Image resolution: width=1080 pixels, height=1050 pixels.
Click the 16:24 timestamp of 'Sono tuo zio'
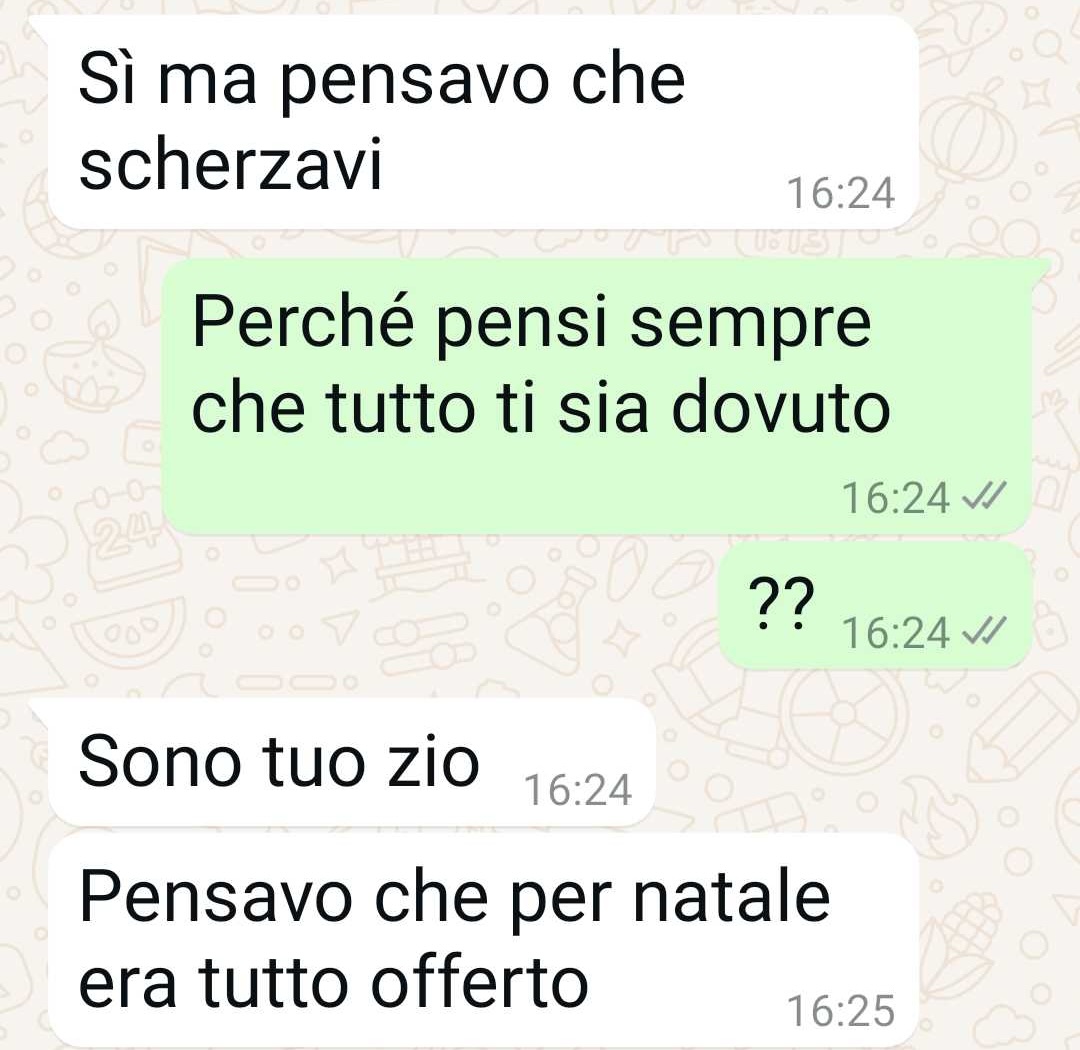point(578,790)
